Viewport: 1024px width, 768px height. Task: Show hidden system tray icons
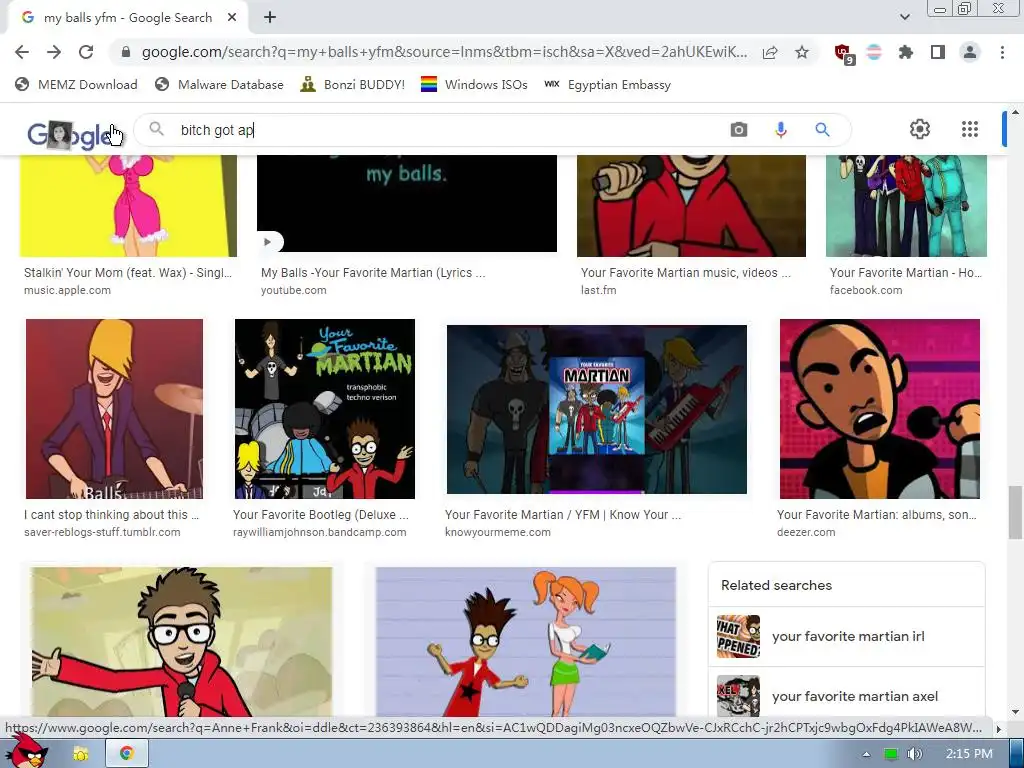[867, 754]
